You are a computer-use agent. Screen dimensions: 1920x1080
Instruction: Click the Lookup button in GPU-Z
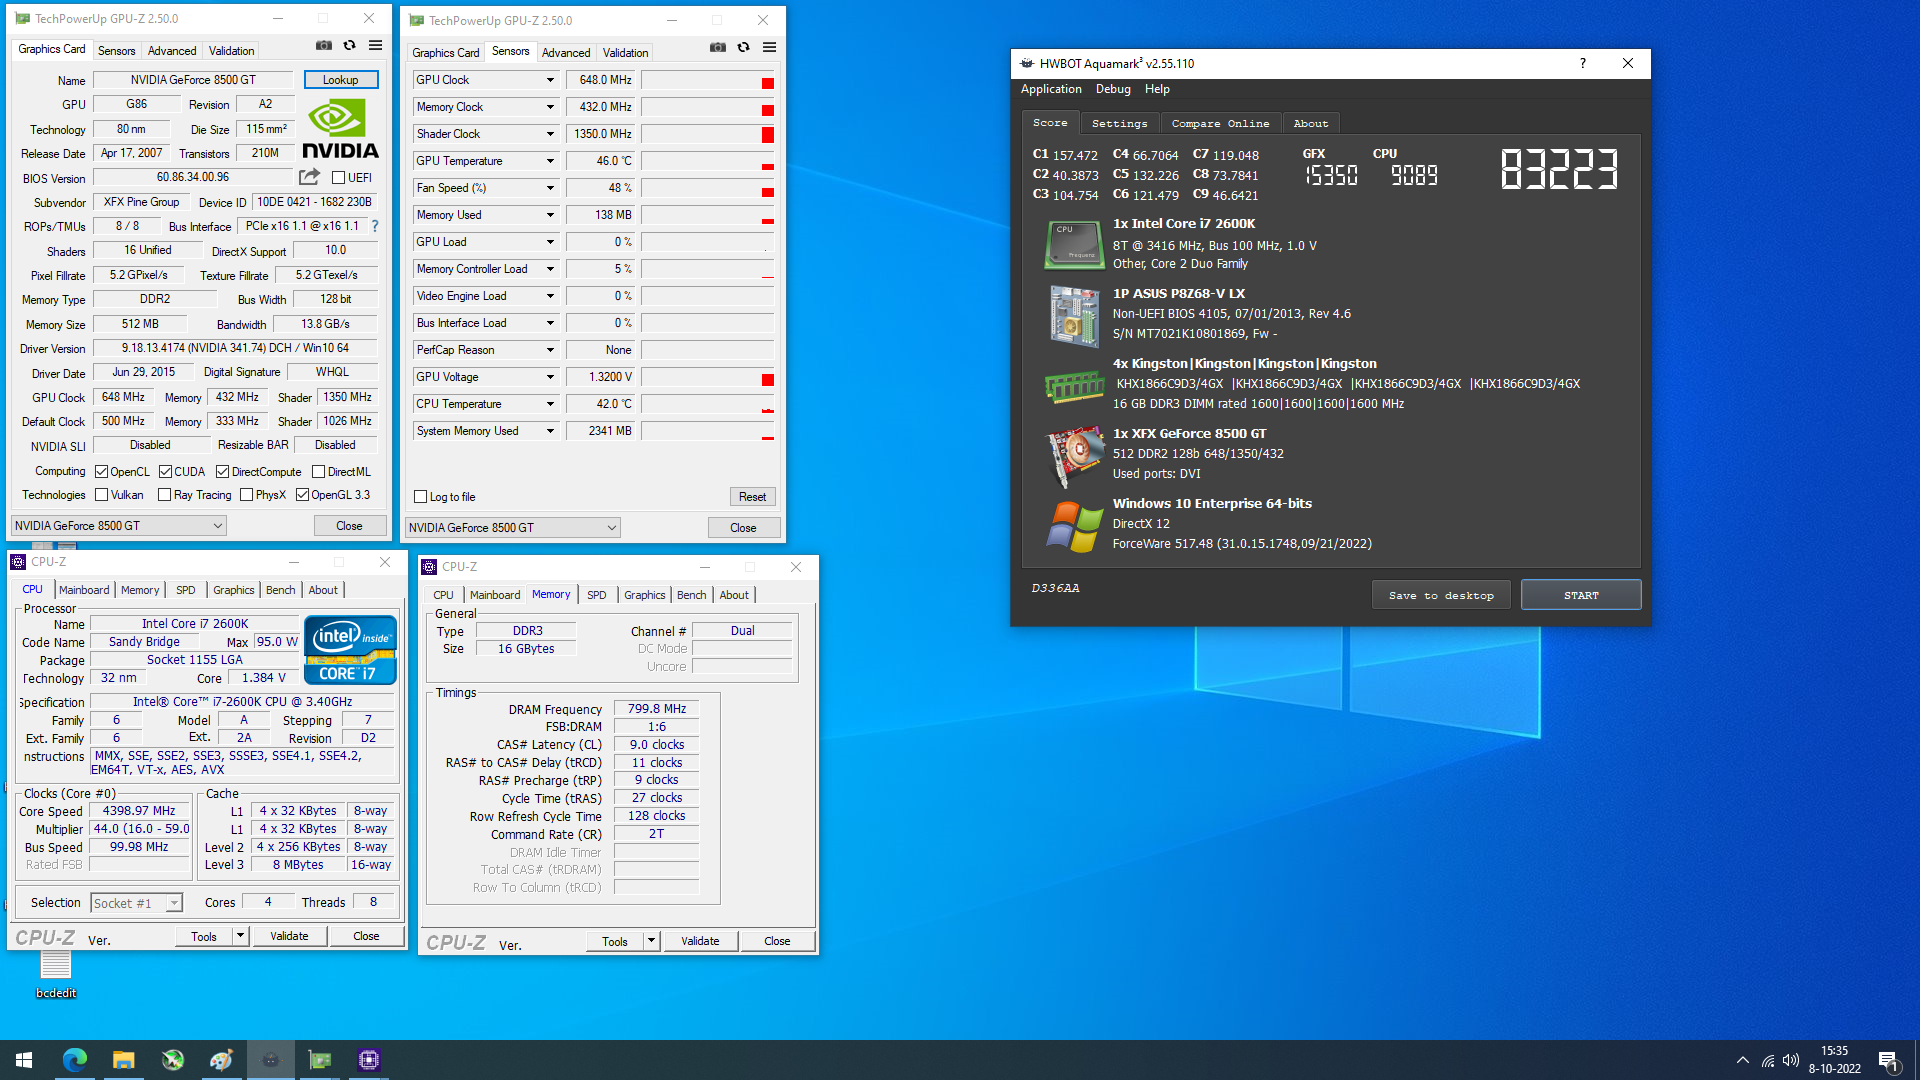coord(340,80)
